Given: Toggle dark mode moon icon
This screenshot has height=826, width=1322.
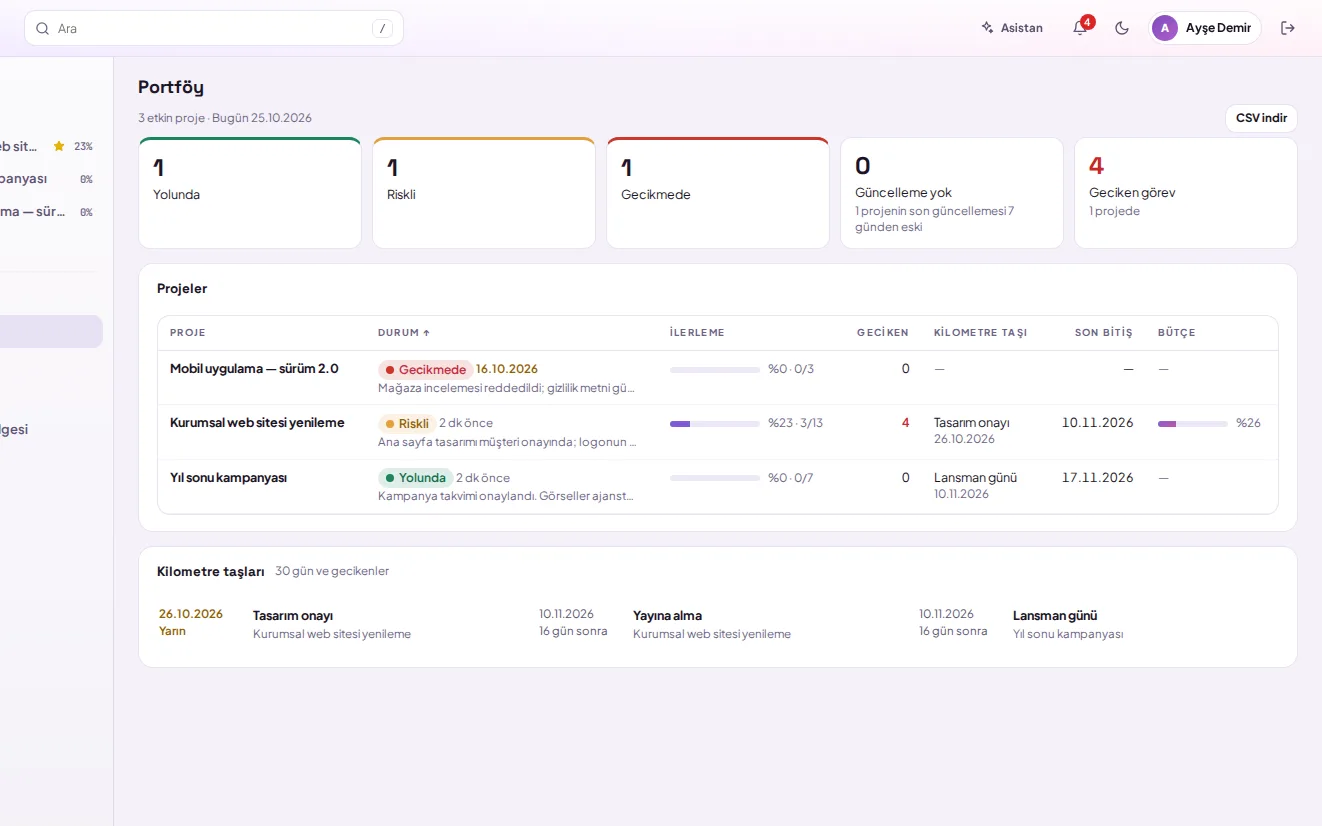Looking at the screenshot, I should (1122, 28).
